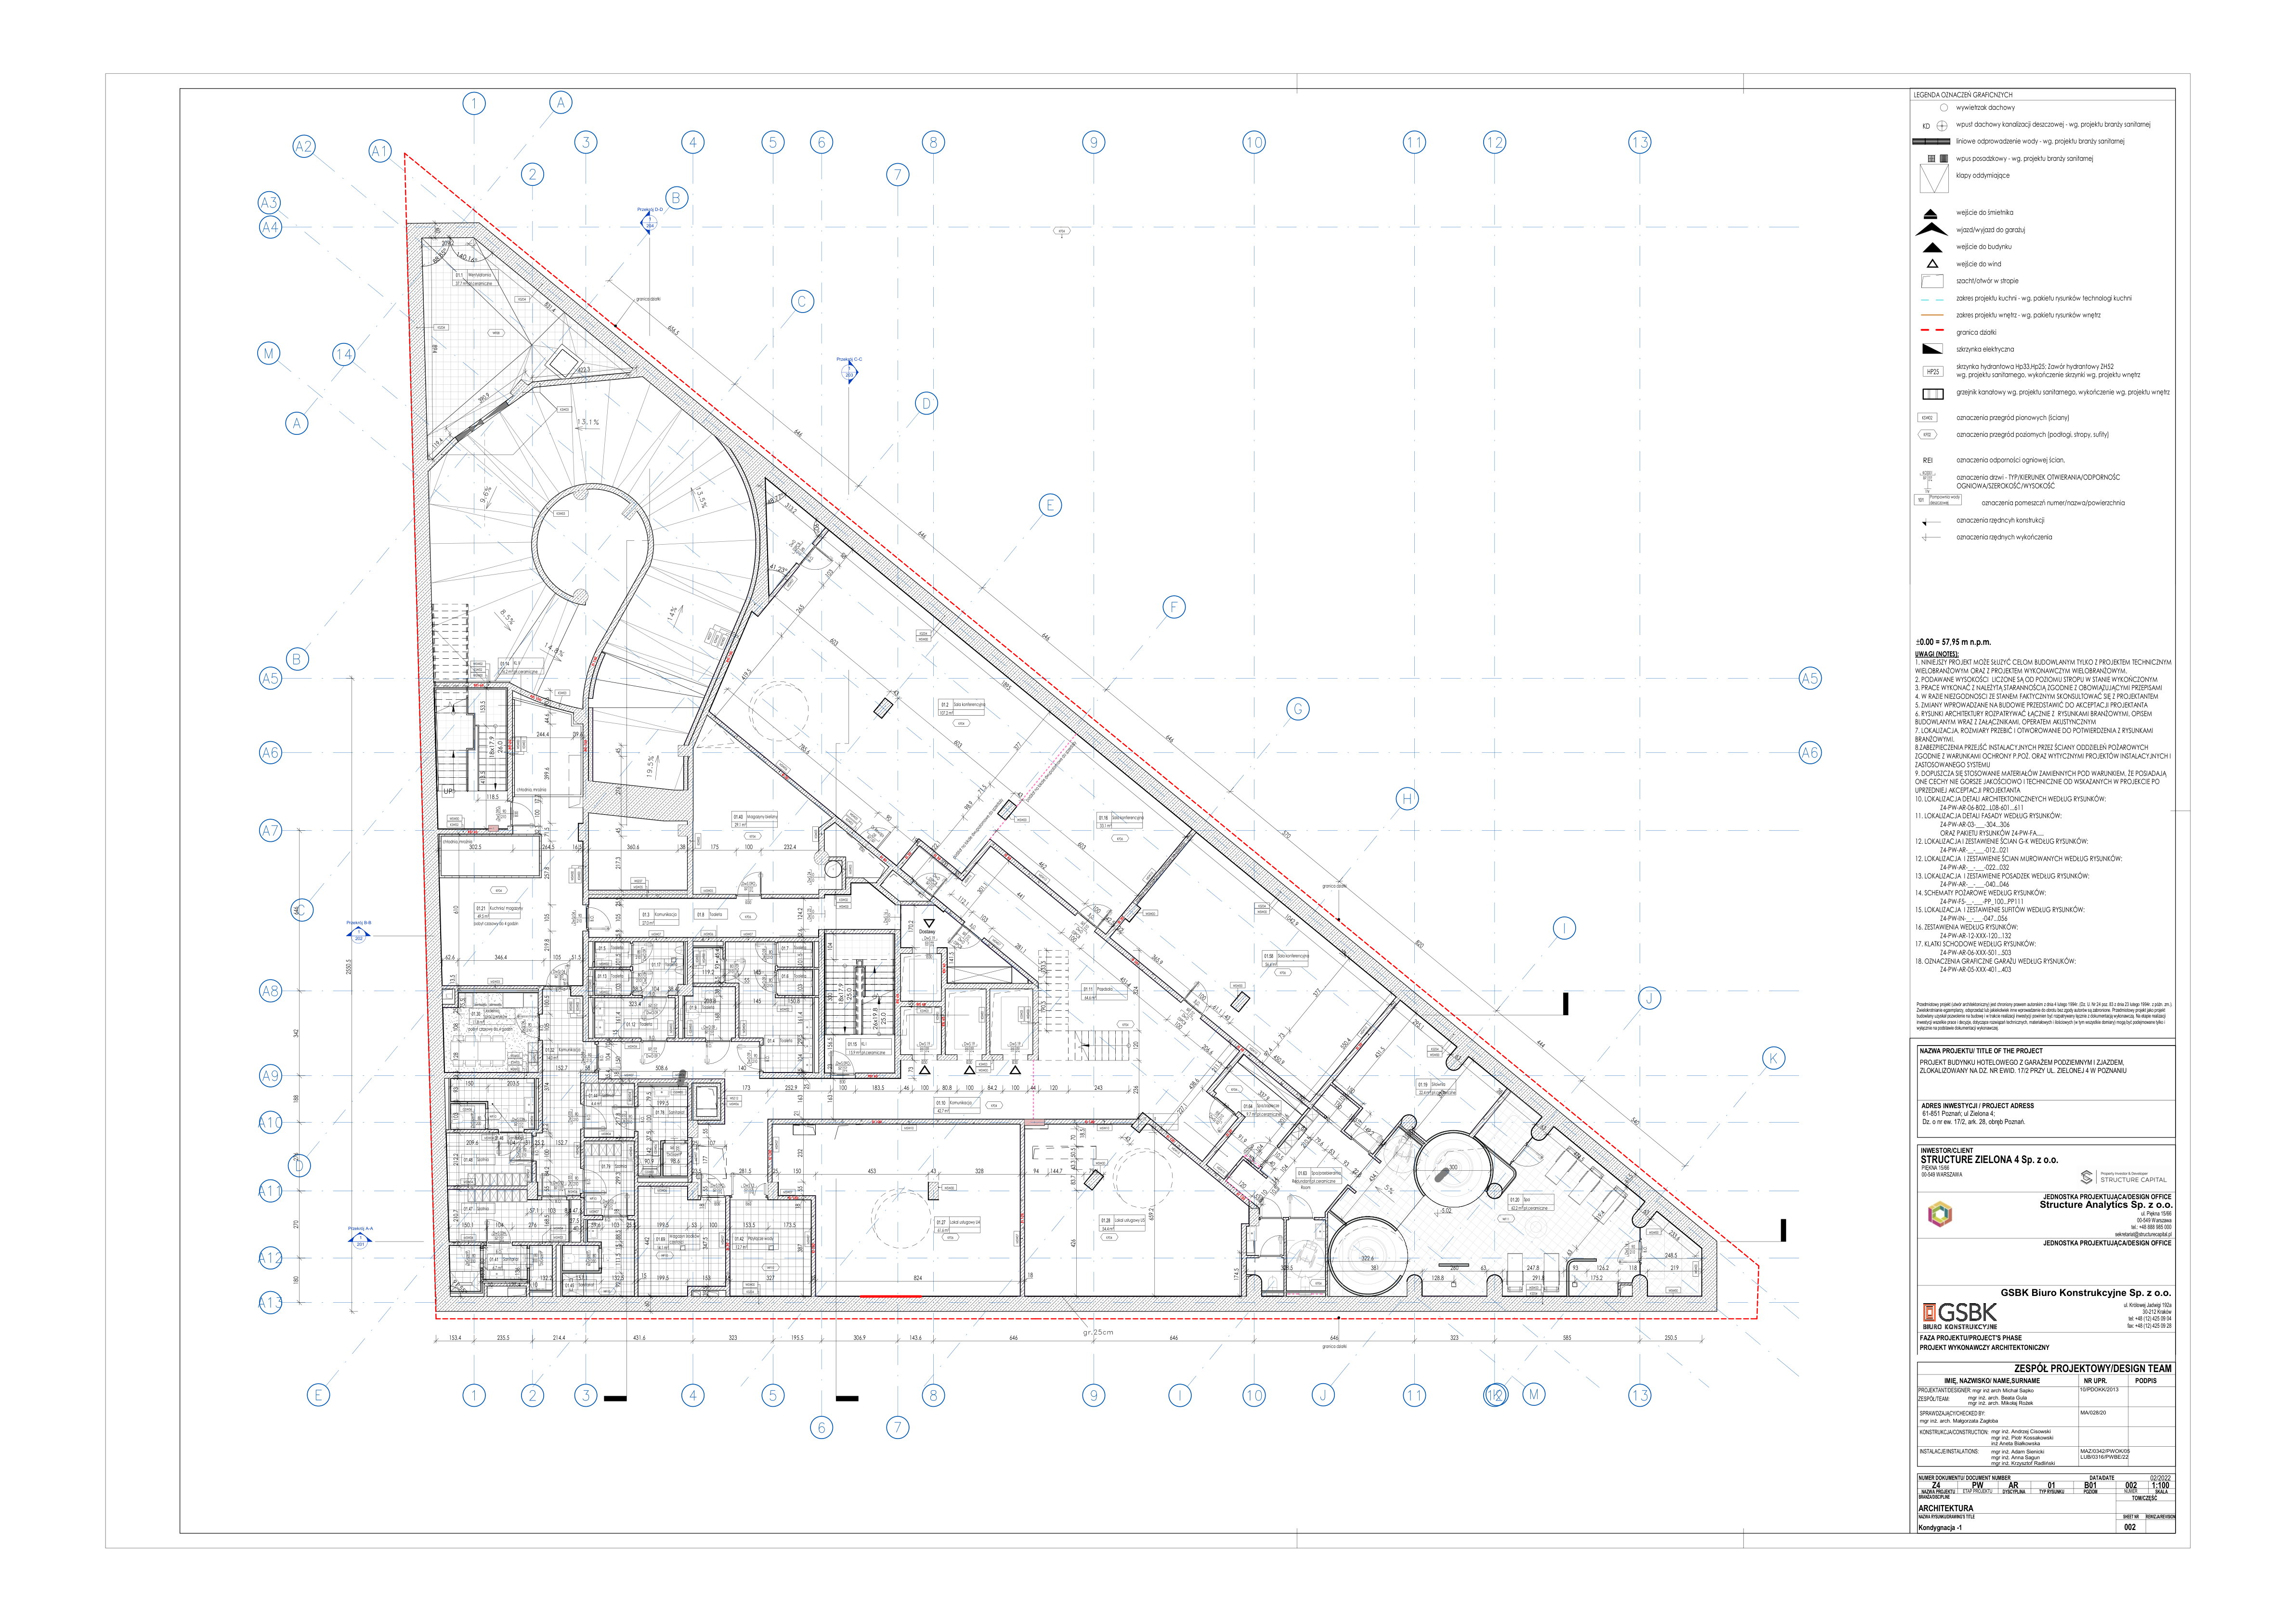Viewport: 2296px width, 1622px height.
Task: Click the 1:100 scale value in title block
Action: (2161, 1485)
